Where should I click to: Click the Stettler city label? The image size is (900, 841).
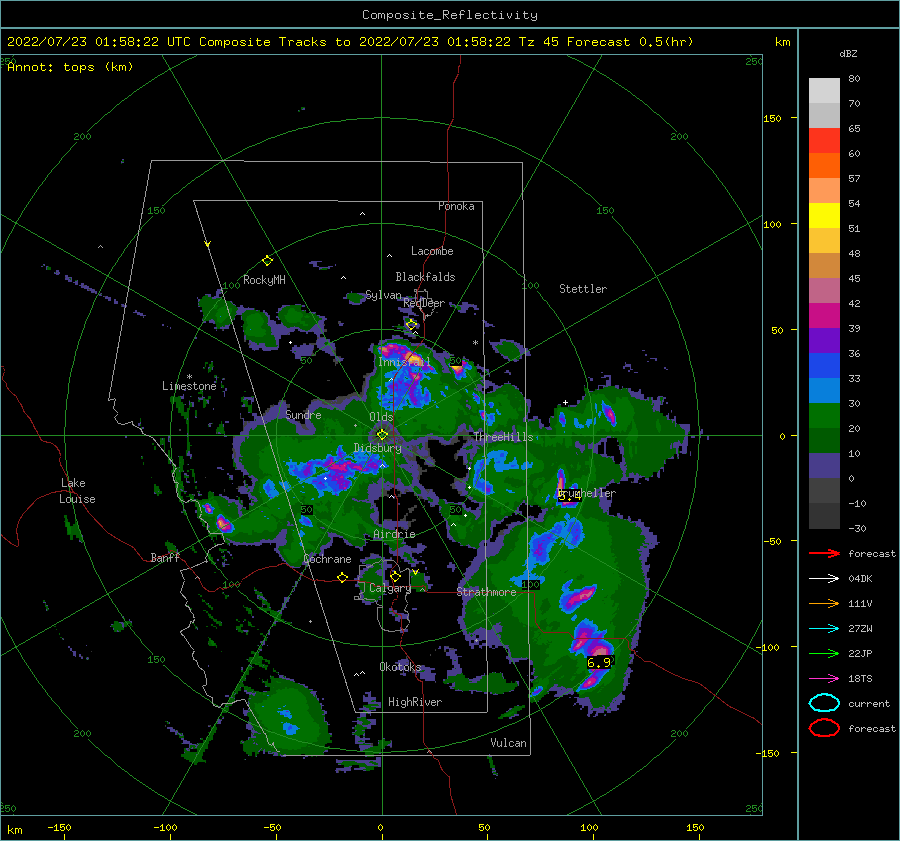pyautogui.click(x=583, y=289)
